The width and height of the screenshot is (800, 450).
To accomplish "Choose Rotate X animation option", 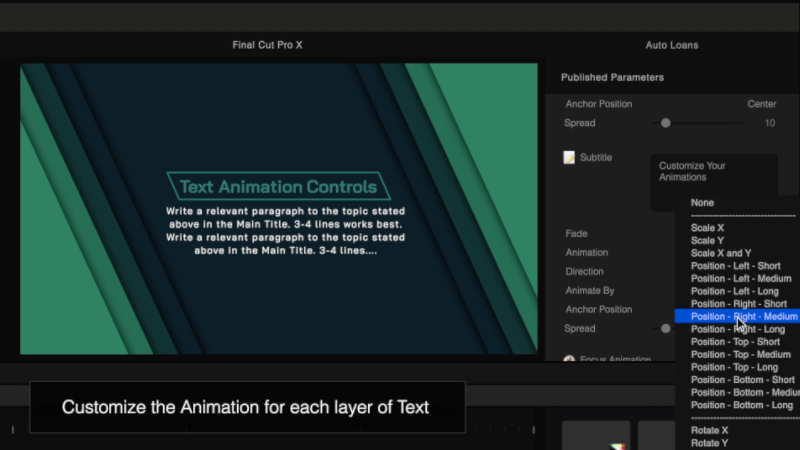I will tap(709, 431).
